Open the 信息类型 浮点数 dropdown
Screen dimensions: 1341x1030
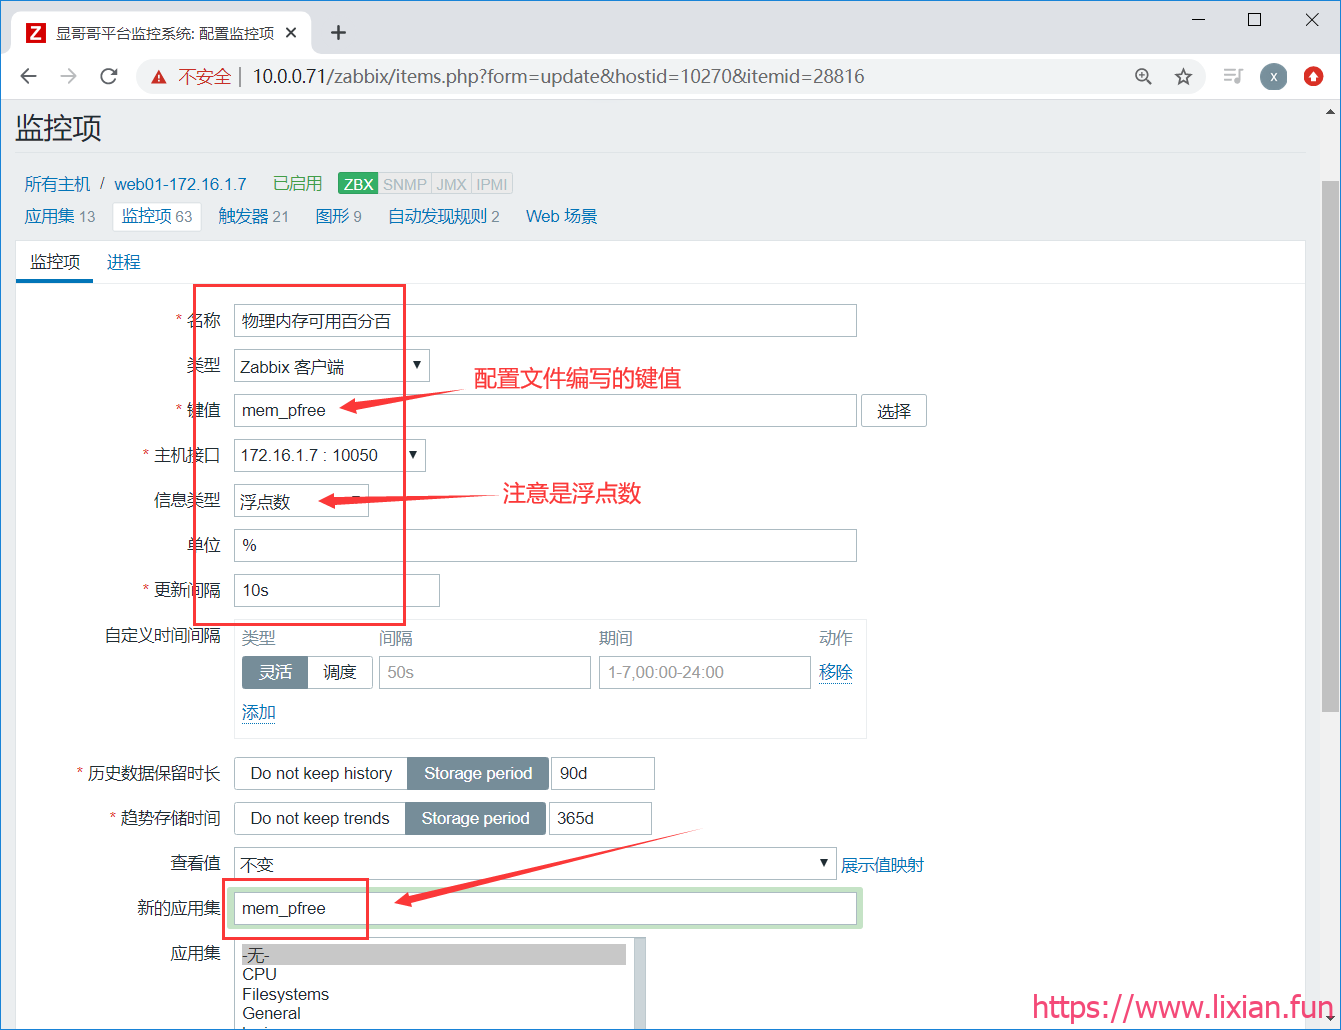pyautogui.click(x=301, y=500)
